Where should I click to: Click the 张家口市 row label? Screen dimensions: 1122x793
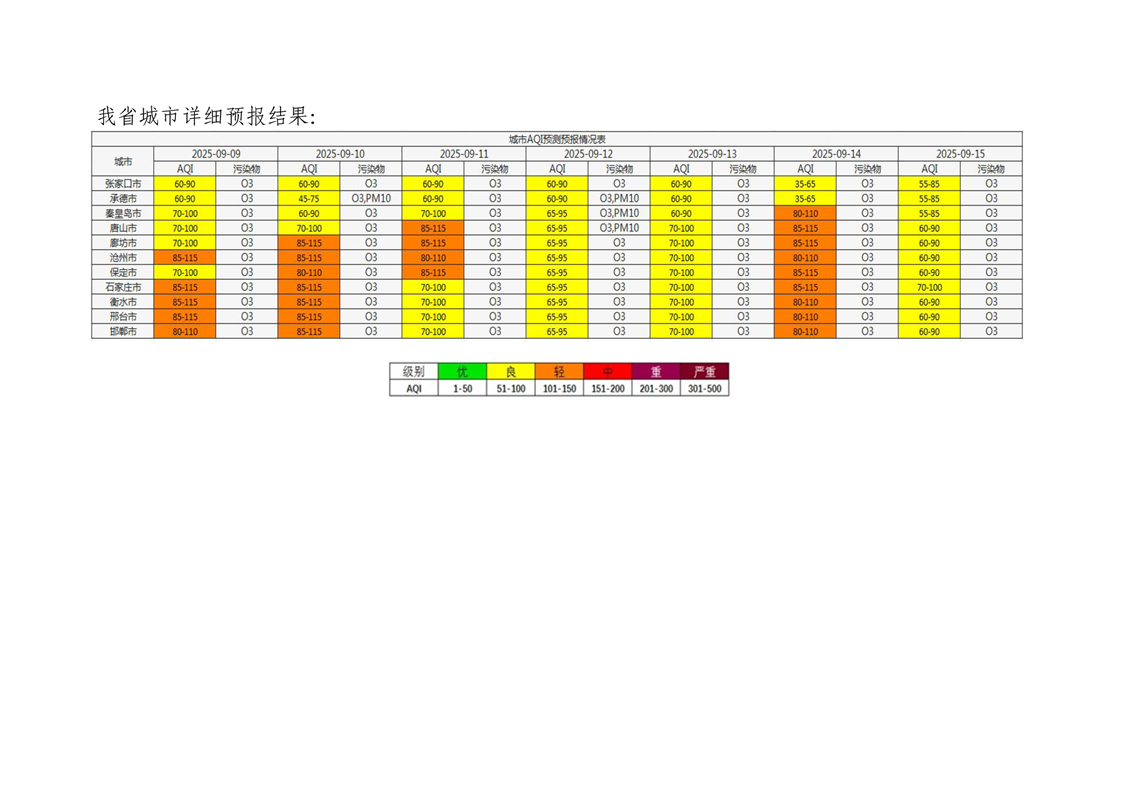point(123,184)
